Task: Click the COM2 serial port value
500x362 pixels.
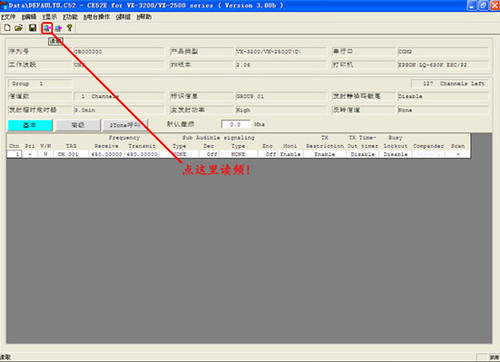Action: [443, 52]
